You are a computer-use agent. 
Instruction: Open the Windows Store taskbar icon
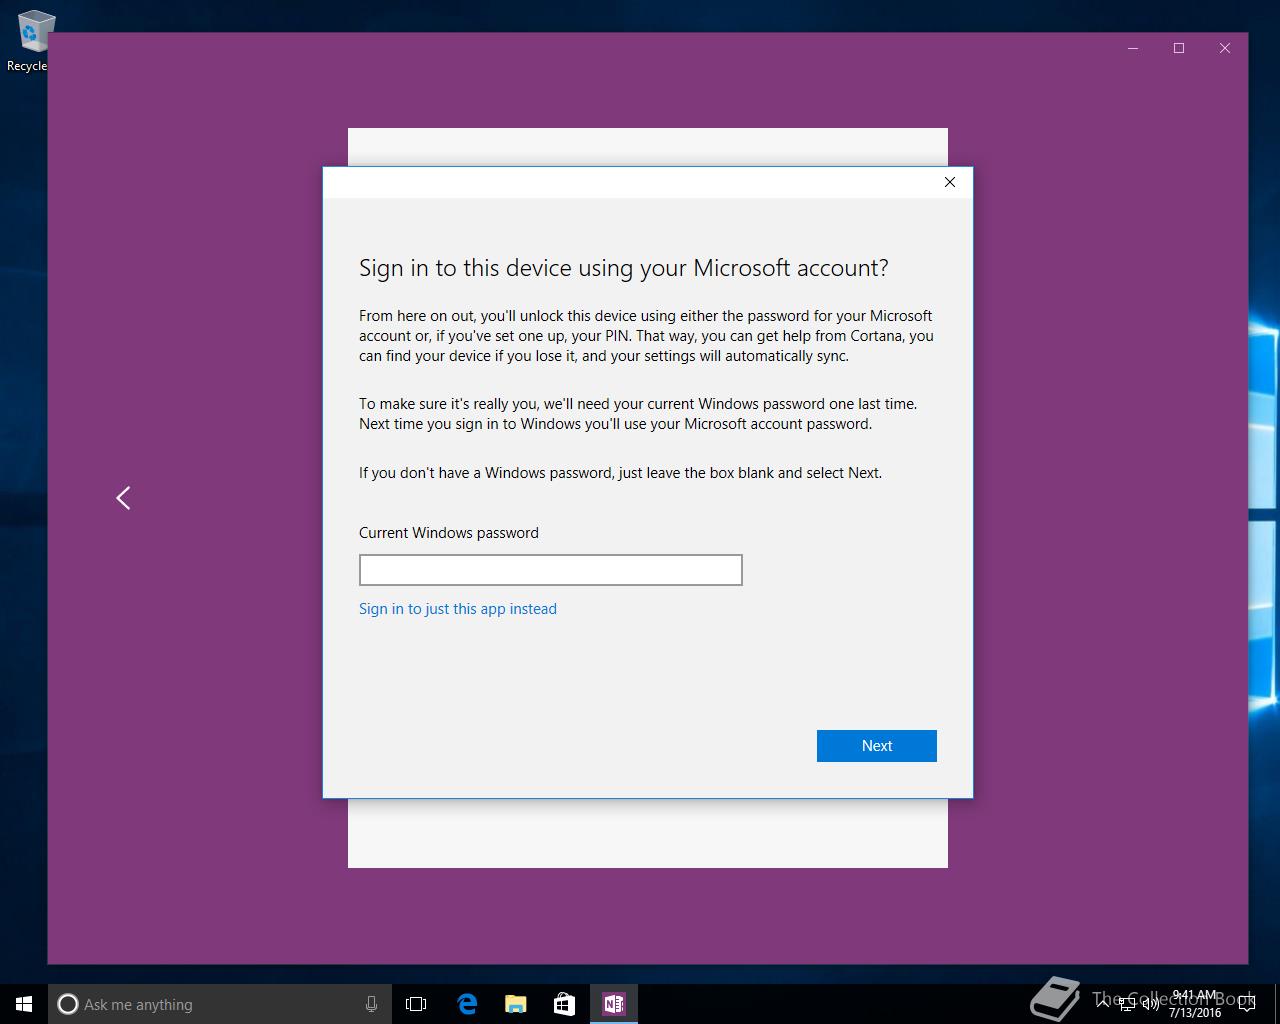[x=564, y=1004]
